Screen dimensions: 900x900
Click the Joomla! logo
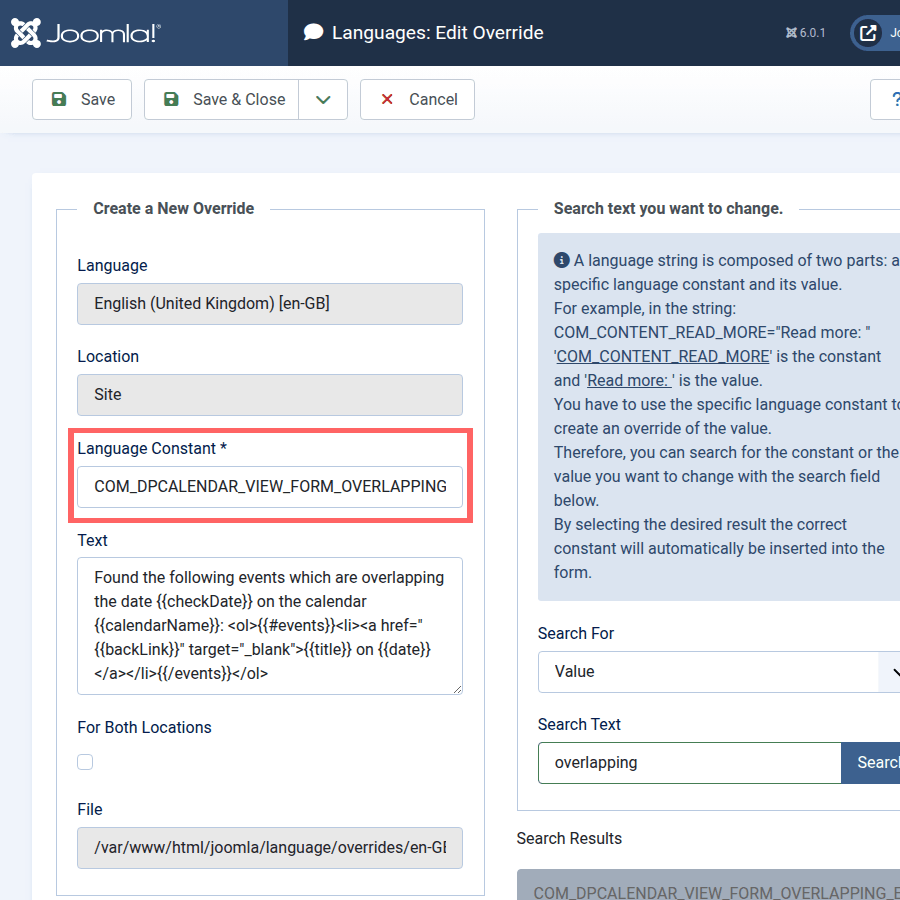pyautogui.click(x=85, y=33)
